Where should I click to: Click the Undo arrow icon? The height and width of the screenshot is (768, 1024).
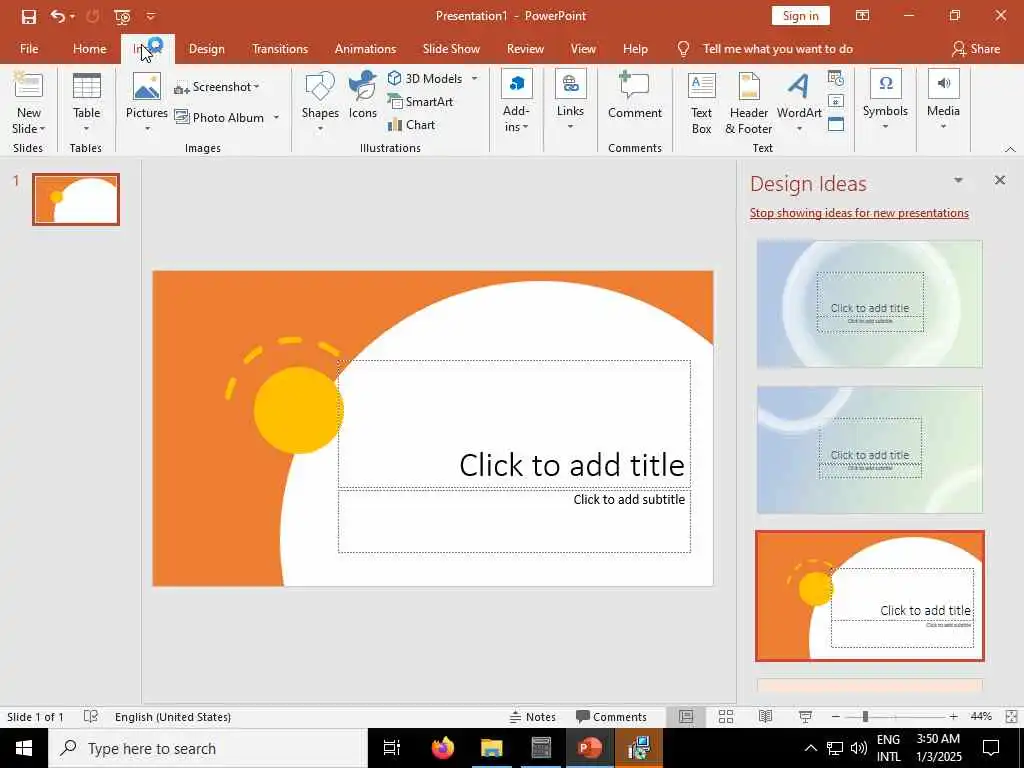58,16
